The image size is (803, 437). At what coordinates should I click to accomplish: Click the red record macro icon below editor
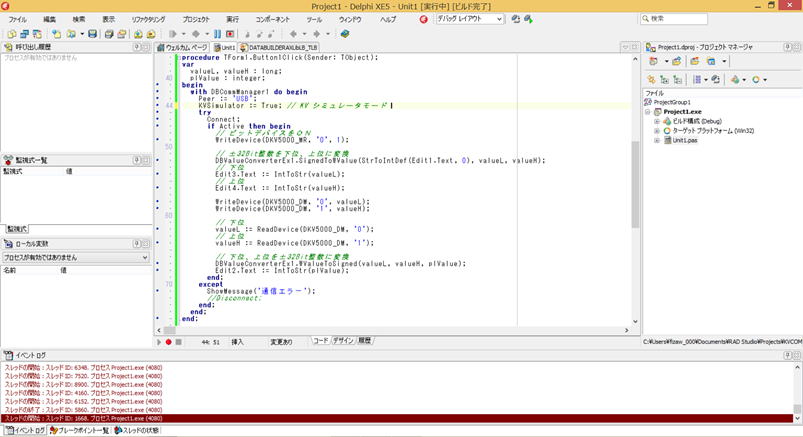pos(168,342)
